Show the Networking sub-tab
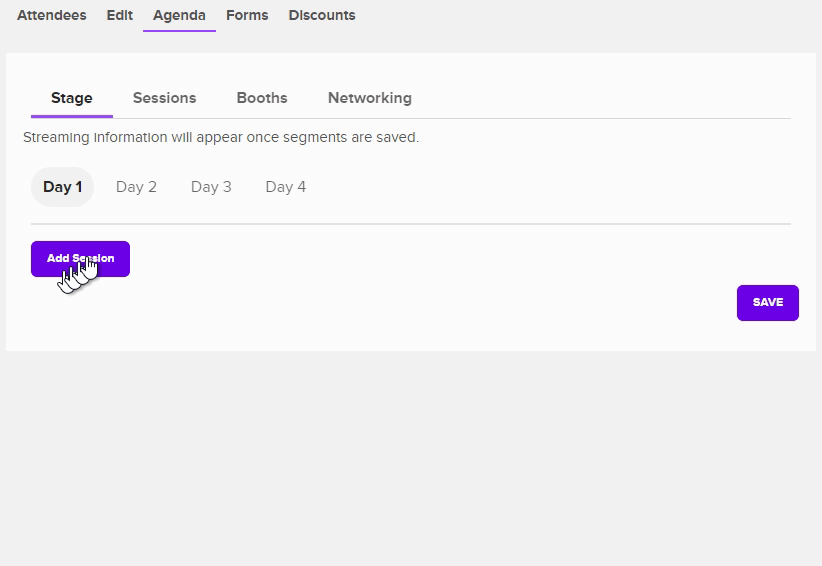This screenshot has height=566, width=822. 369,98
